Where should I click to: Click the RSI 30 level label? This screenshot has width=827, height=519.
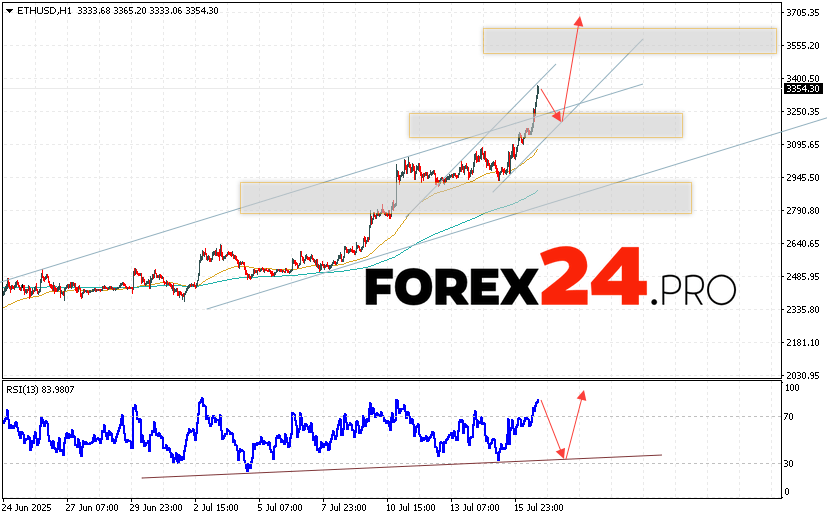click(790, 464)
